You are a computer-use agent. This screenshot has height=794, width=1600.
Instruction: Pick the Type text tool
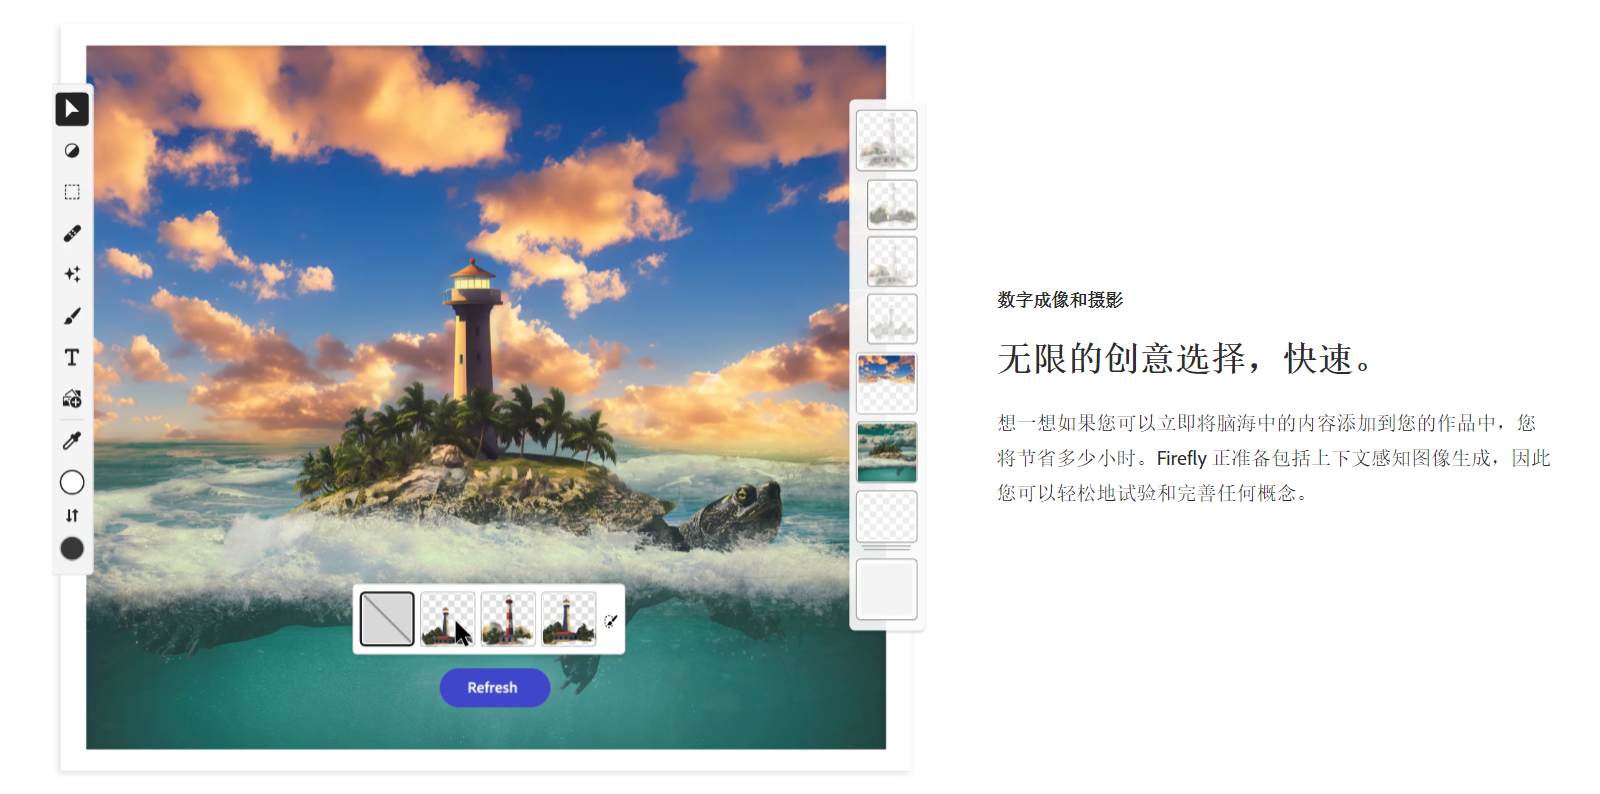[x=72, y=357]
